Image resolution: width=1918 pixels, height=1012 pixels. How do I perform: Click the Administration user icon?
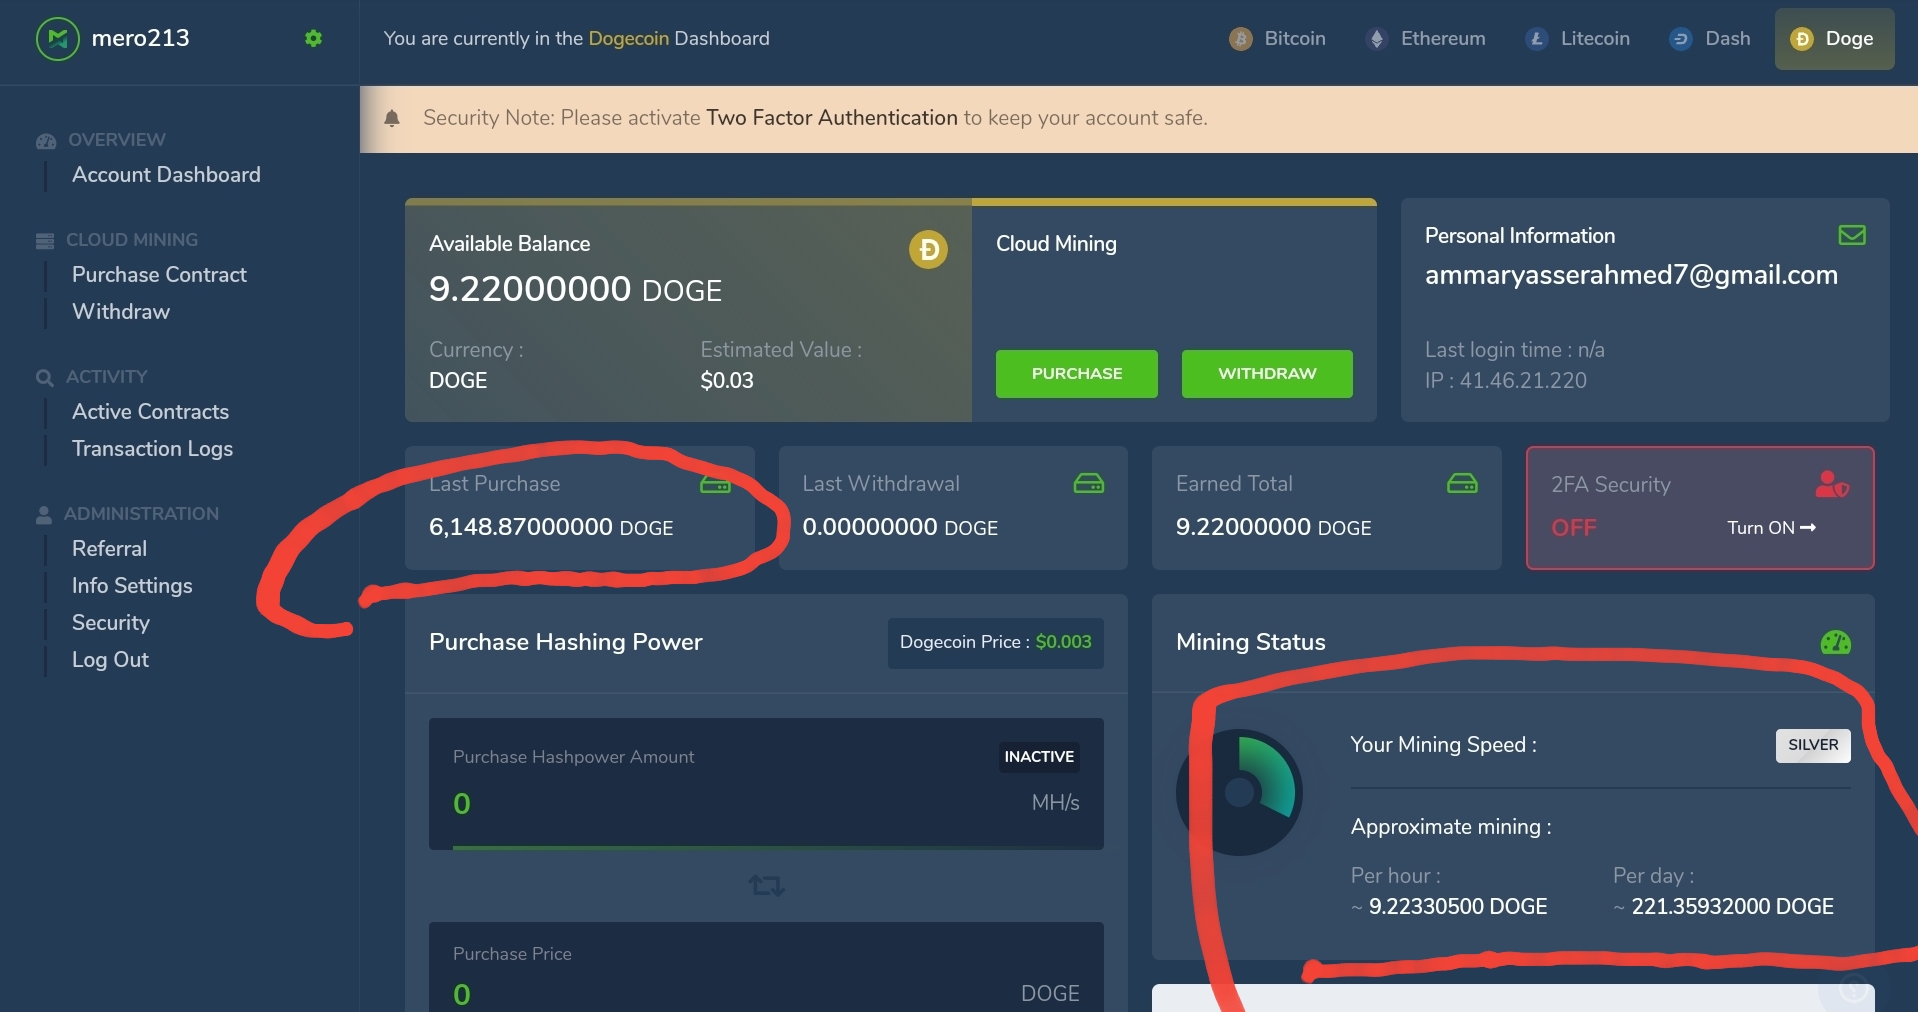pyautogui.click(x=44, y=515)
